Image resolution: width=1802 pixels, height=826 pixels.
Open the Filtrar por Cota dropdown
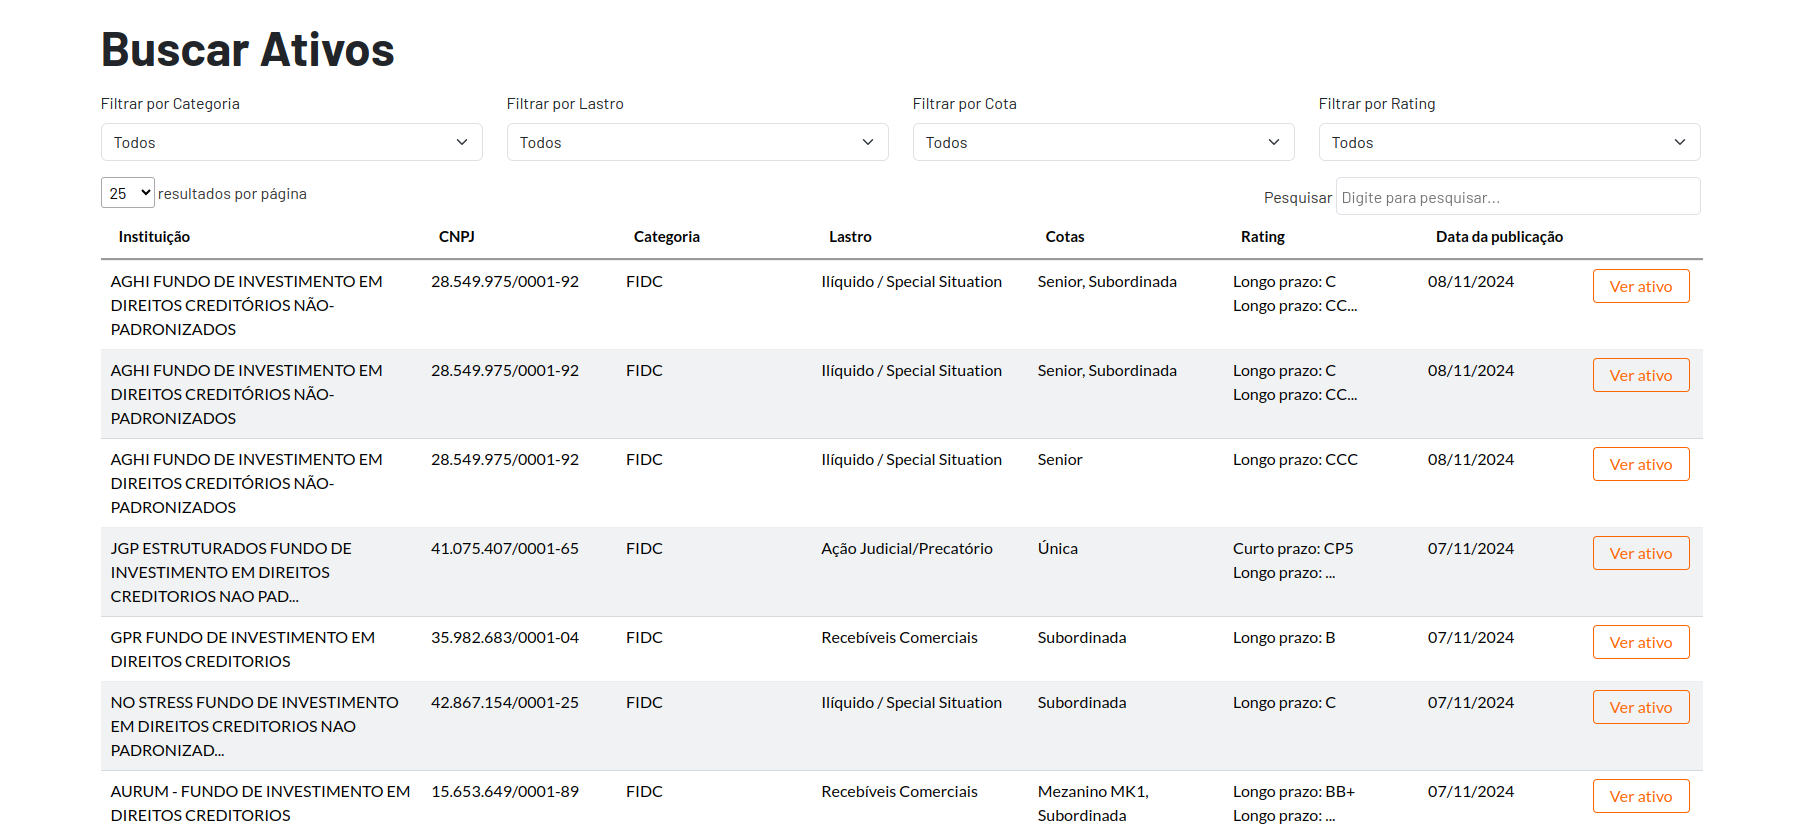[1103, 142]
